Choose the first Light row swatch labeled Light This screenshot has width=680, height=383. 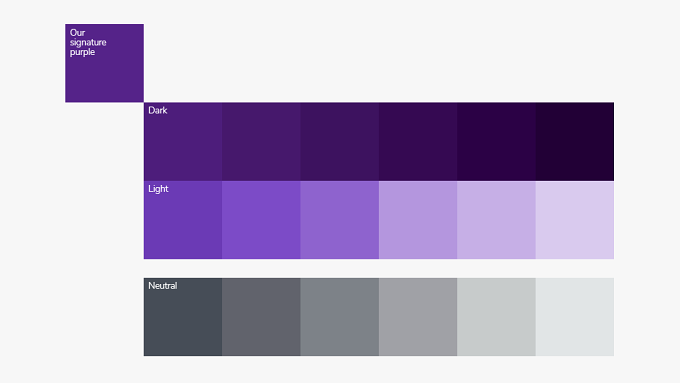tap(183, 220)
